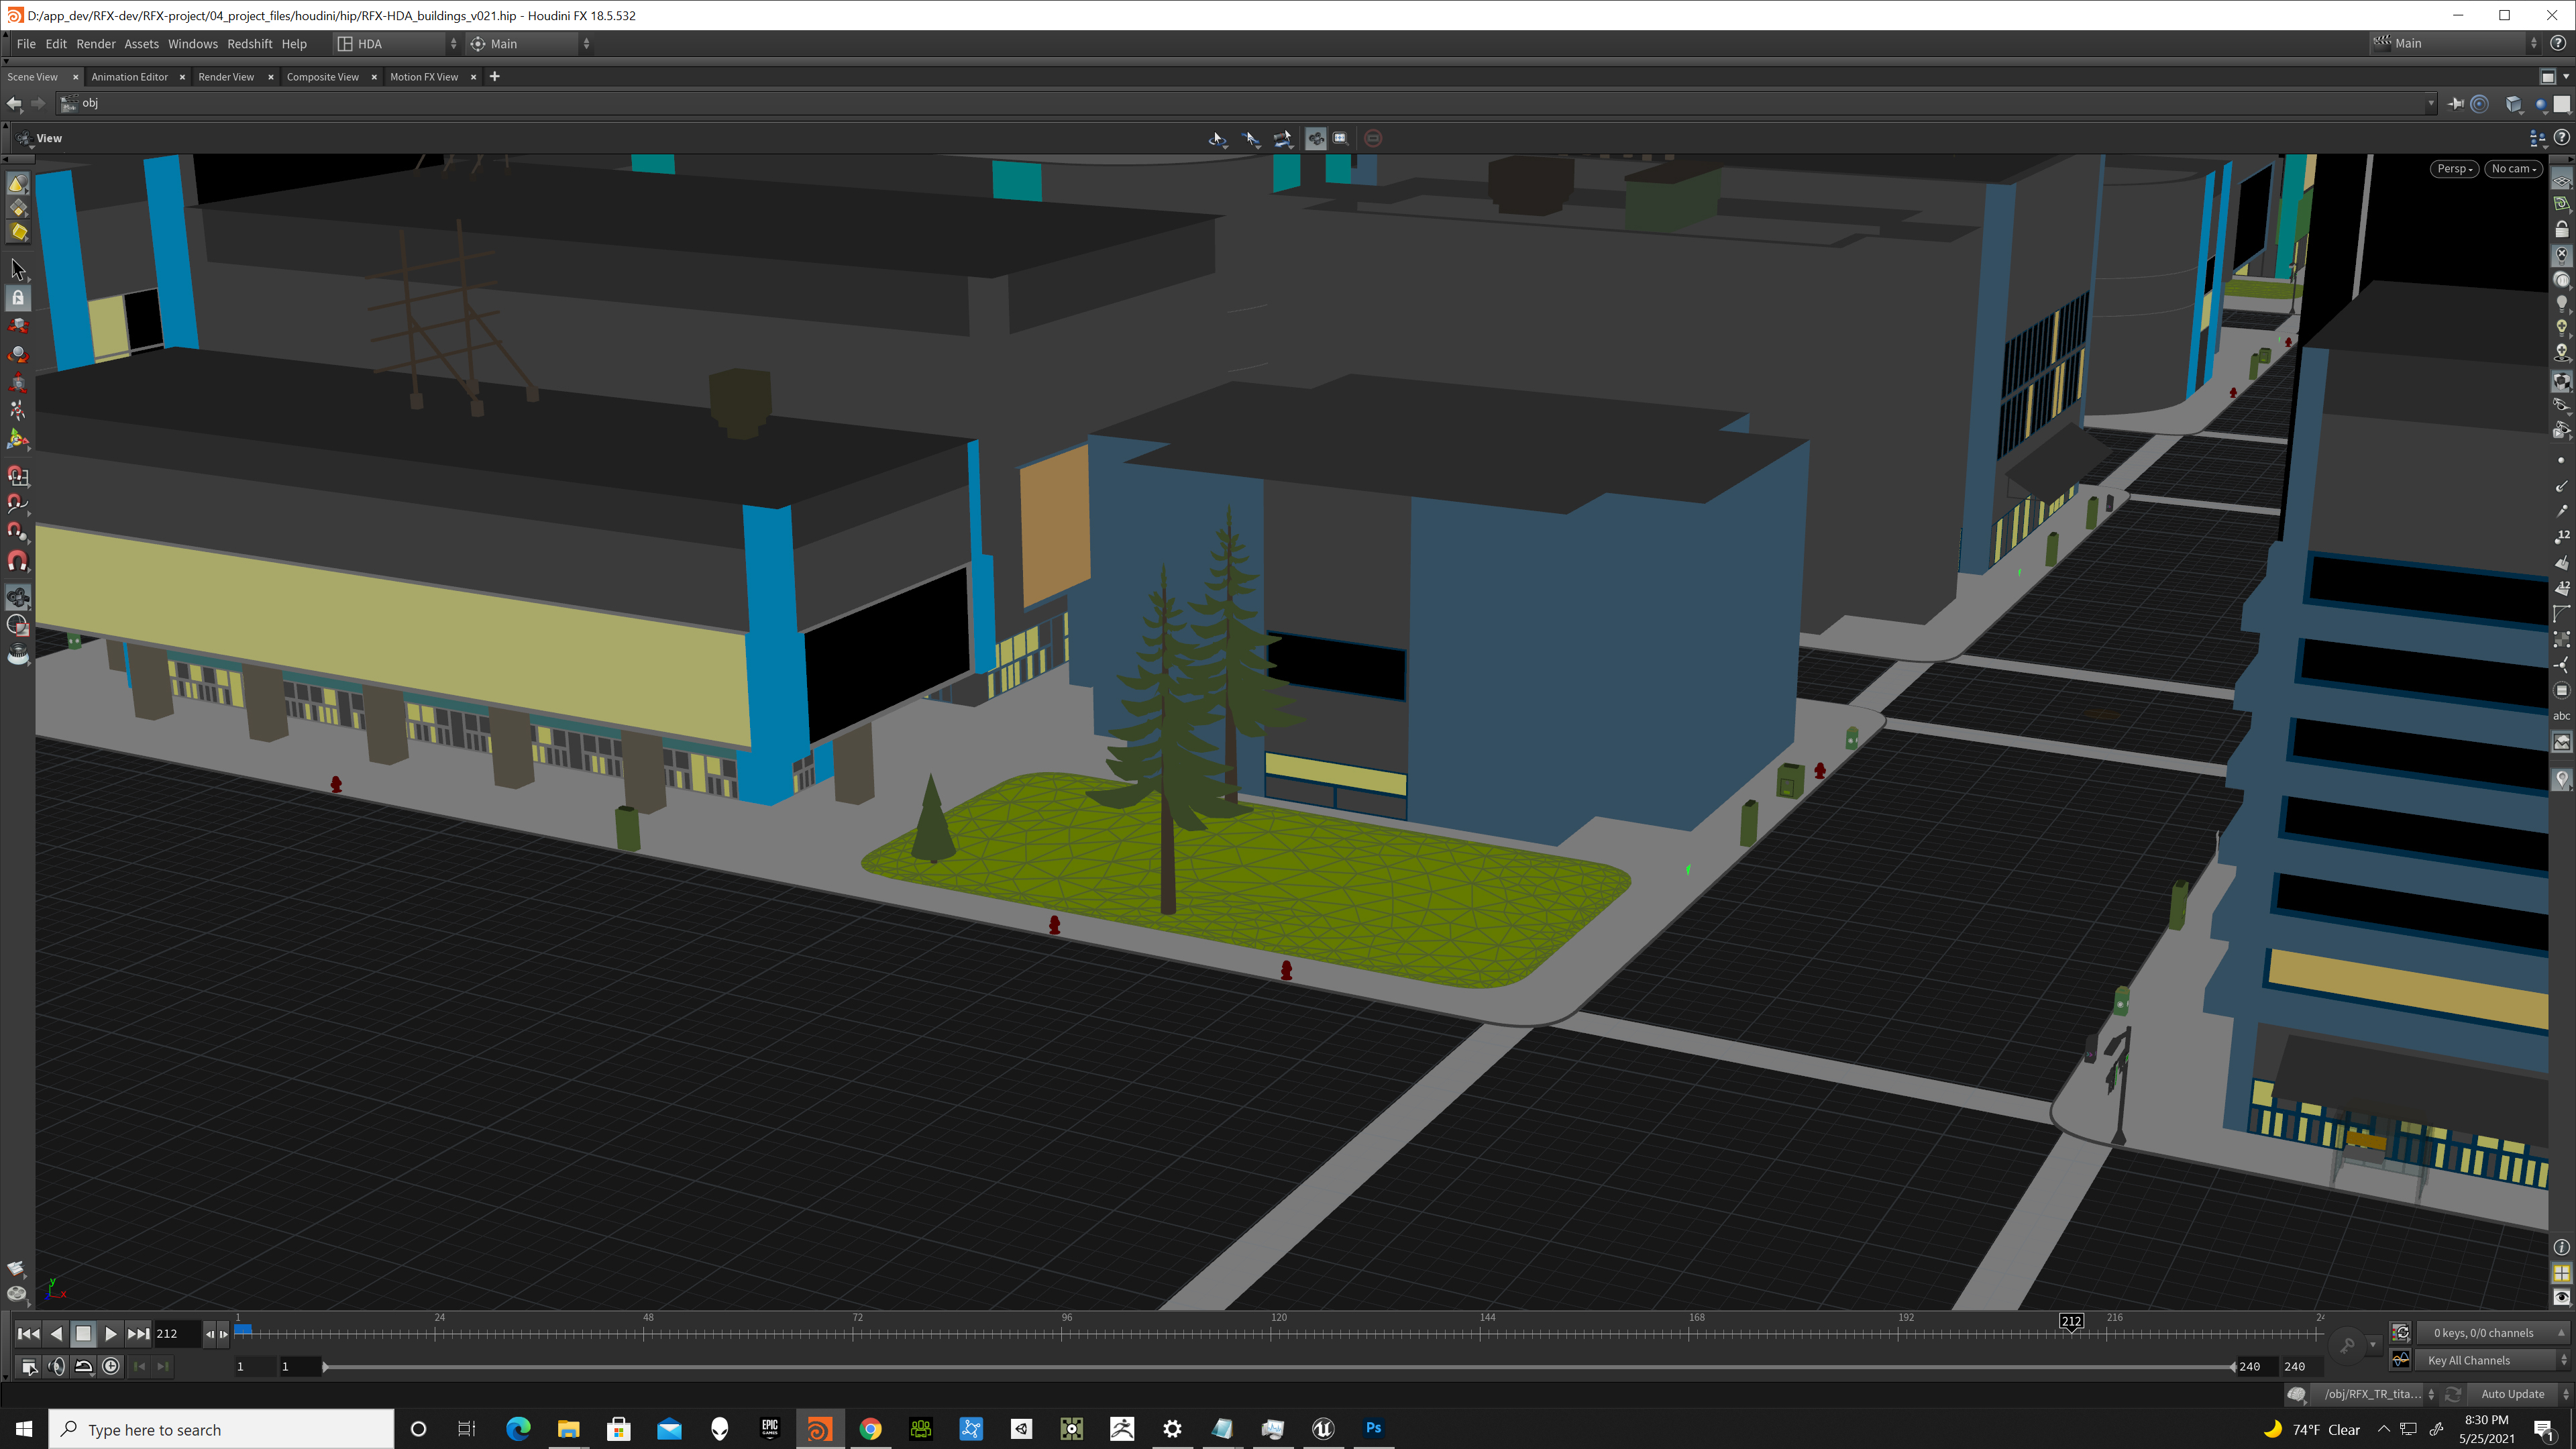
Task: Open the animation curve editor icon
Action: click(2401, 1360)
